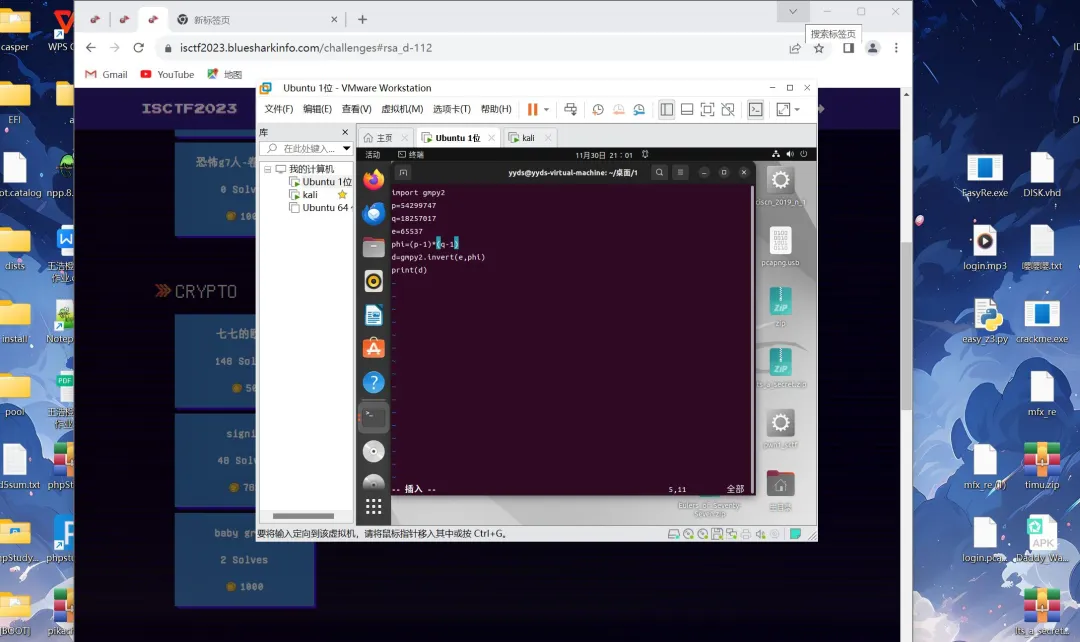
Task: Click the easy_z3.py desktop icon
Action: (985, 322)
